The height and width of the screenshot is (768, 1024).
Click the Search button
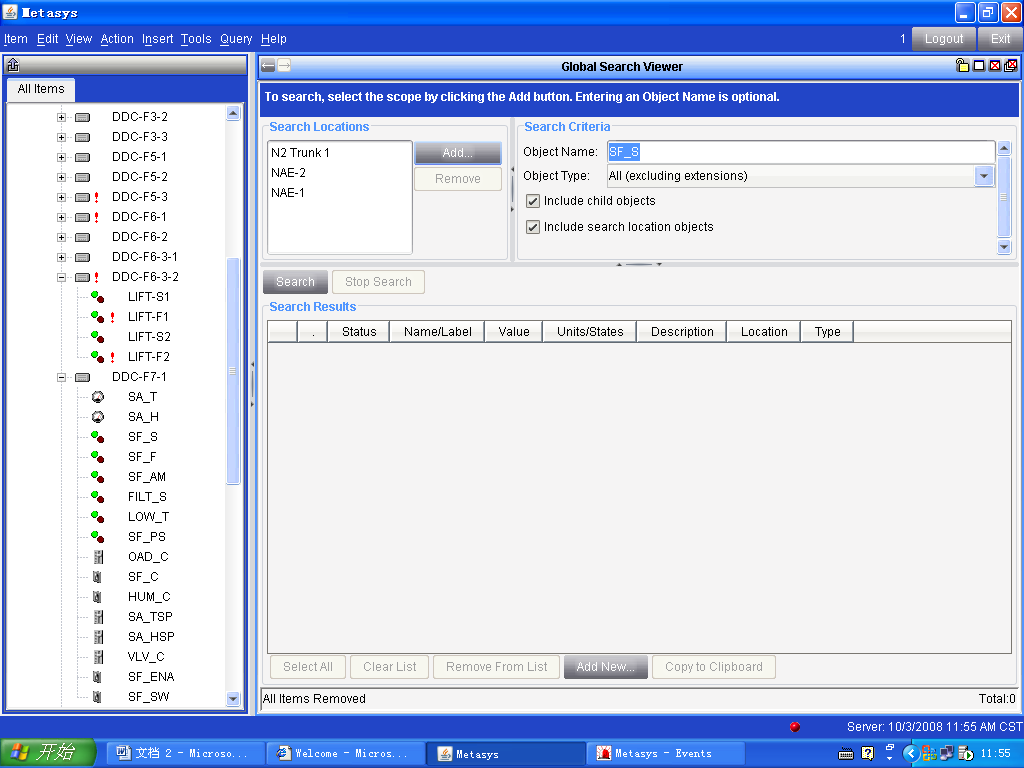tap(295, 282)
